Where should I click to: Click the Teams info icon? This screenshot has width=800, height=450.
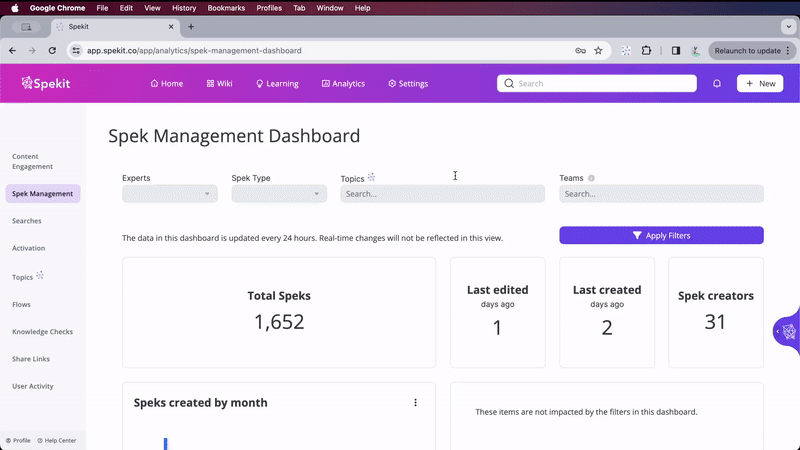coord(591,178)
